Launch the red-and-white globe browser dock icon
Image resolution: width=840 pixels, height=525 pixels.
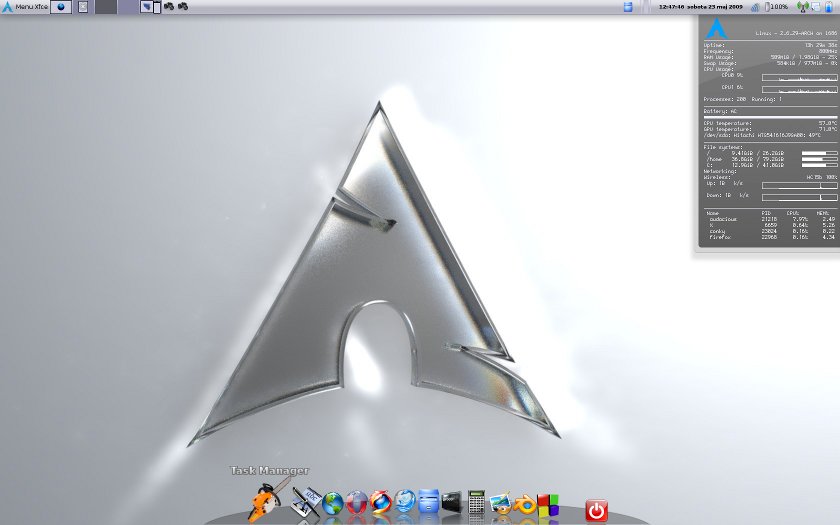click(356, 503)
